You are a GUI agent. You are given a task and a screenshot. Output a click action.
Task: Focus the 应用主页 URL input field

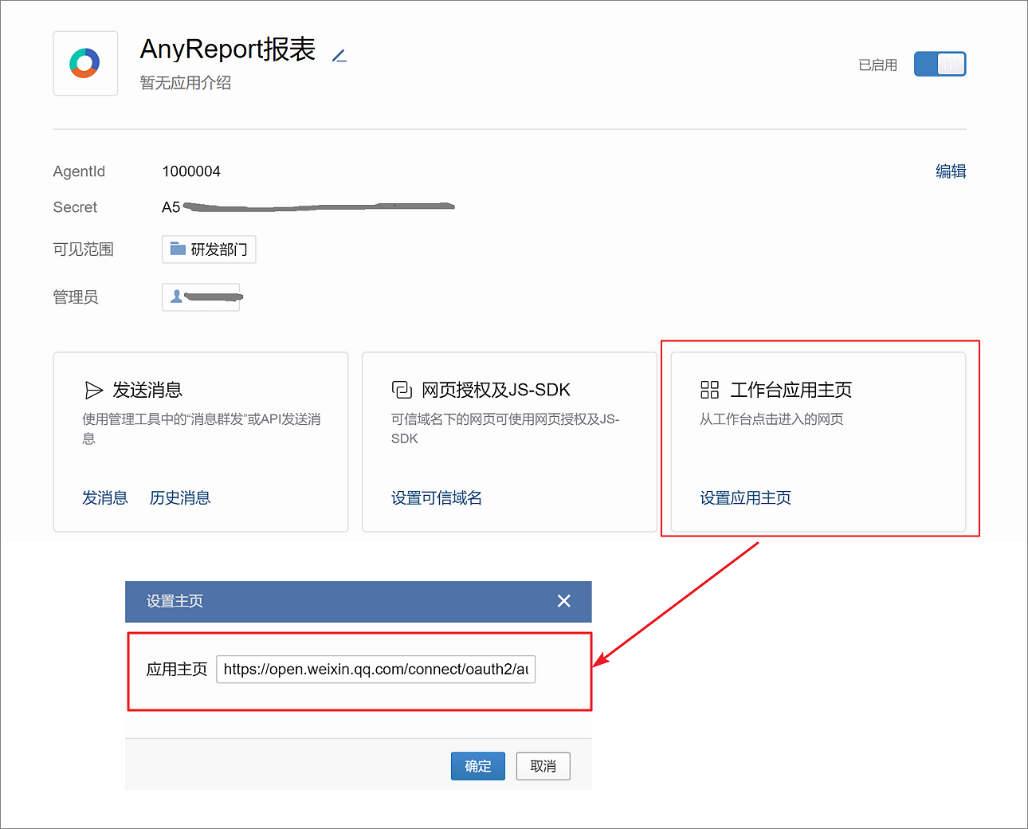pyautogui.click(x=376, y=669)
